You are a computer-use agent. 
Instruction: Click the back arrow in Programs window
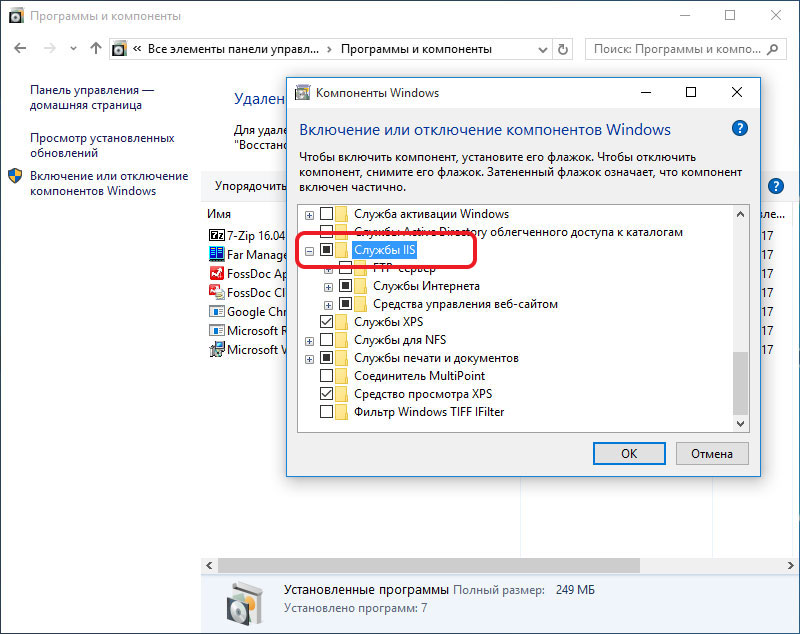(x=20, y=48)
